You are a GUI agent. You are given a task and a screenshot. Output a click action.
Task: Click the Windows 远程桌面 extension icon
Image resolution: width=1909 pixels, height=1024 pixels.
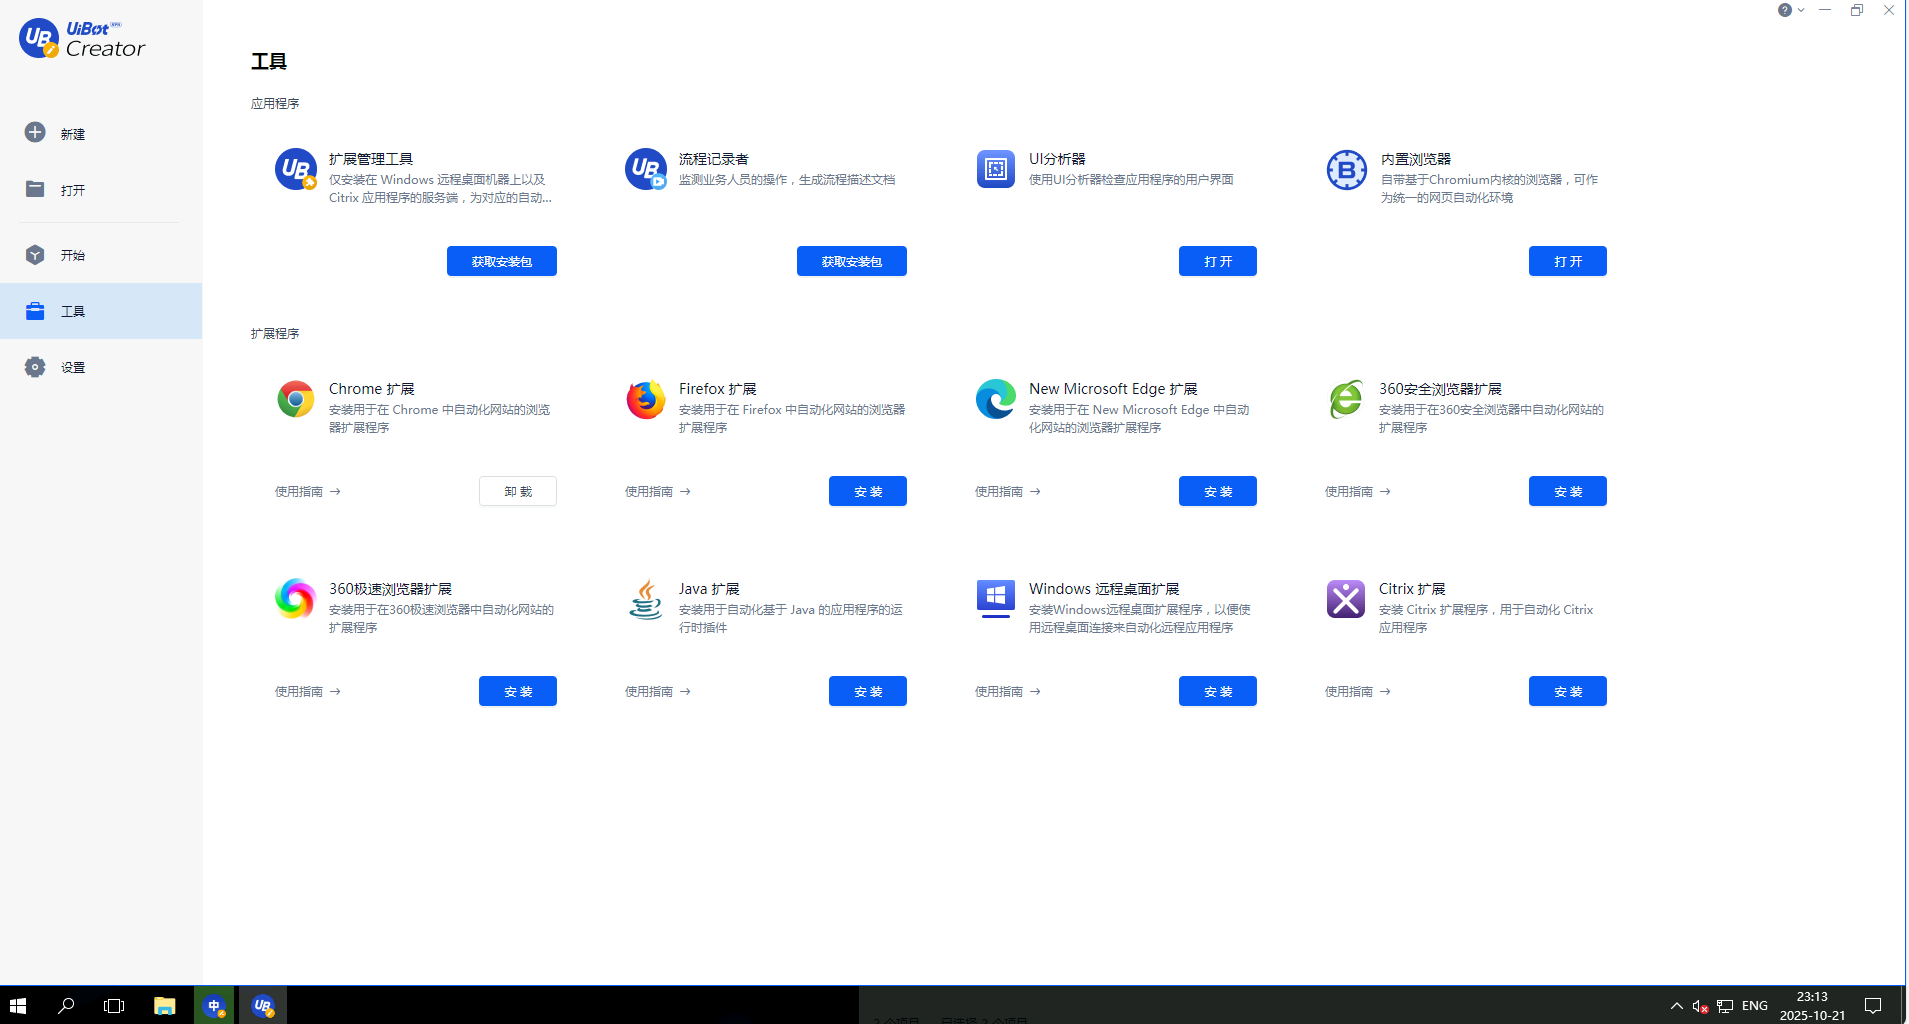coord(995,599)
